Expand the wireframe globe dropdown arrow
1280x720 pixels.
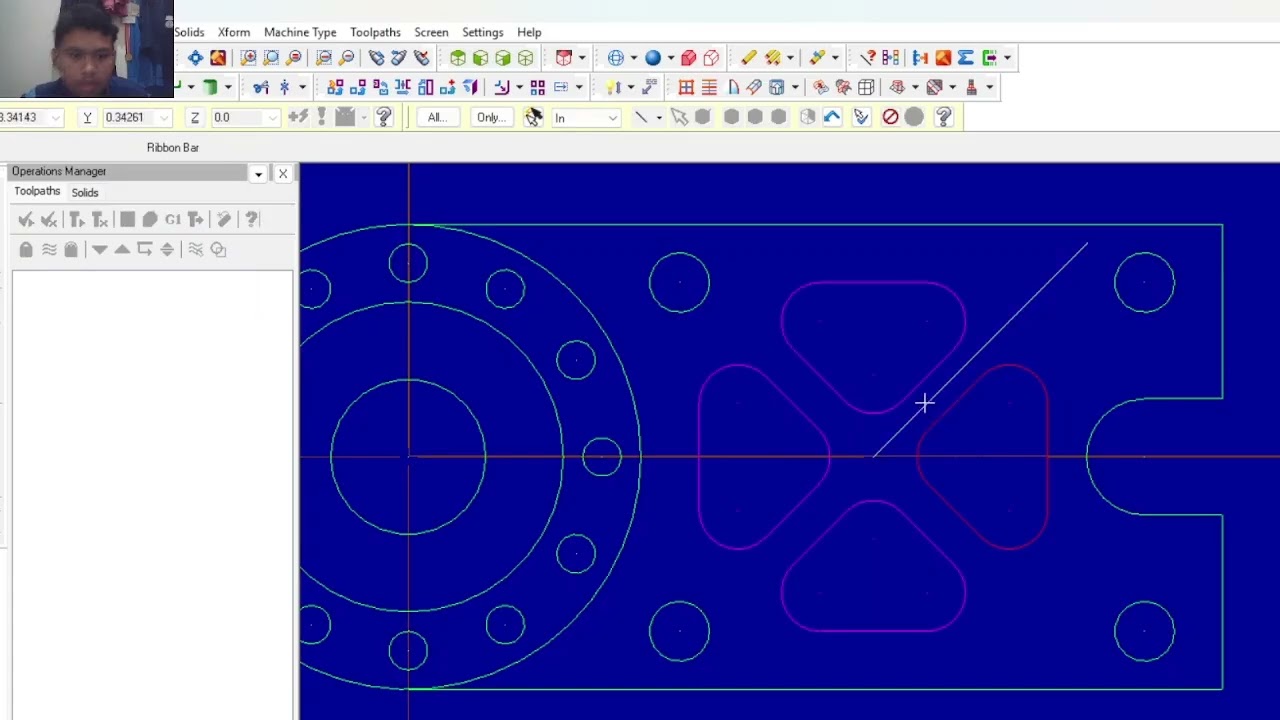point(633,58)
